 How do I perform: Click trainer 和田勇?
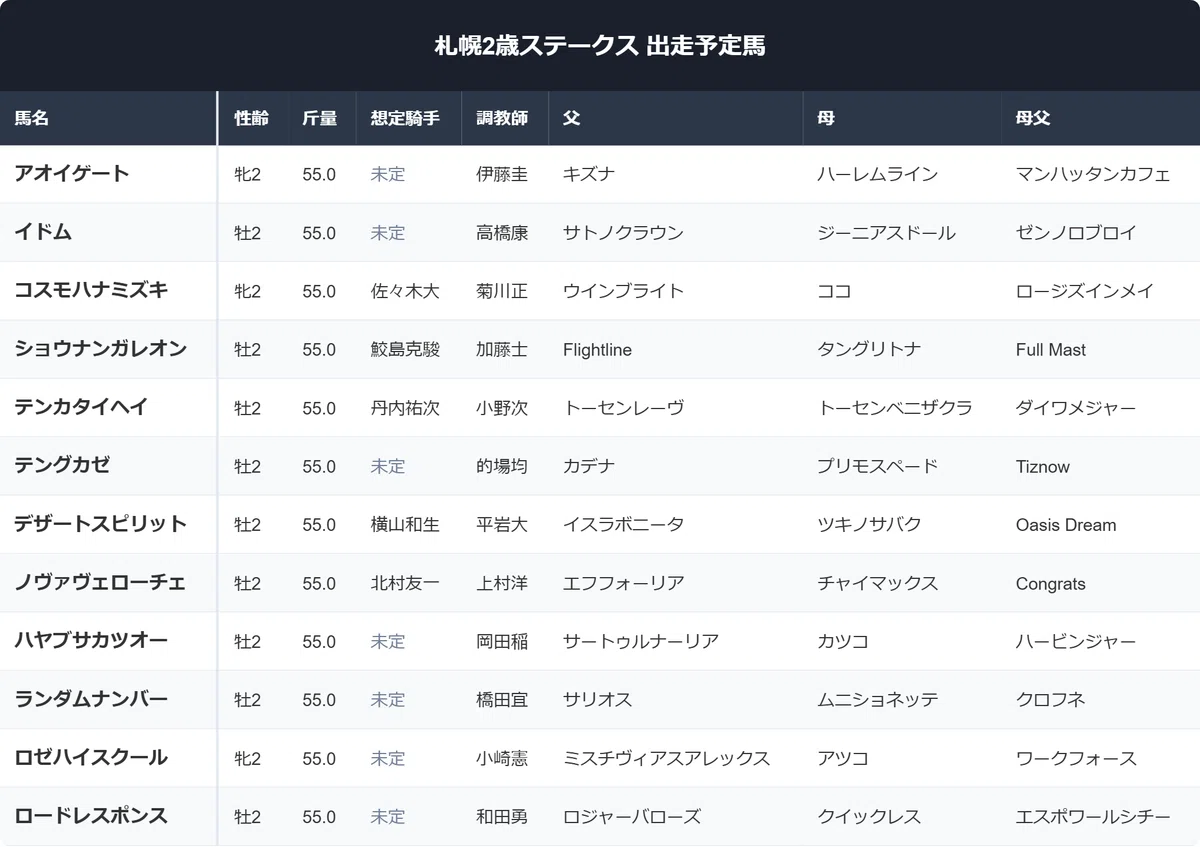pos(502,818)
